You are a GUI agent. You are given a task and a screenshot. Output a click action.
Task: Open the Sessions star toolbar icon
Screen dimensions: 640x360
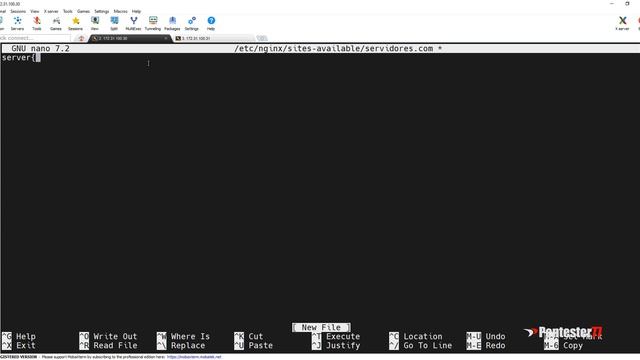[76, 23]
